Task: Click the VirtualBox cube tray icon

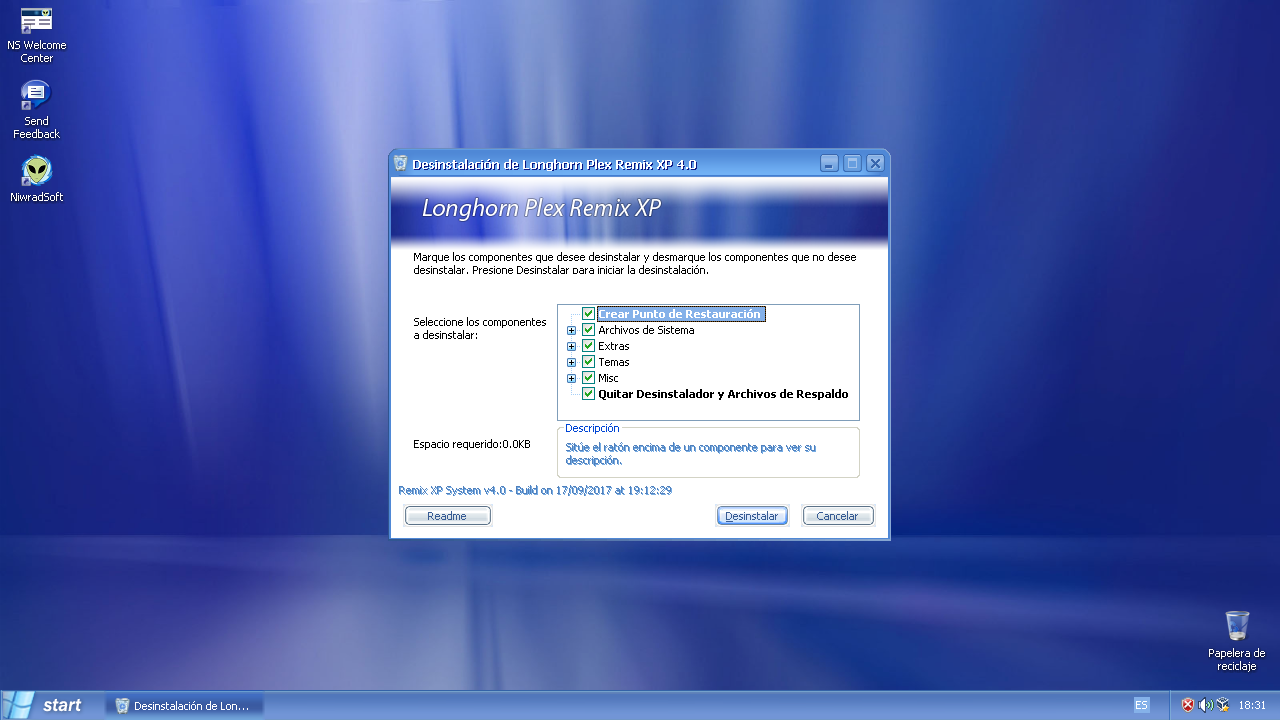Action: [1222, 705]
